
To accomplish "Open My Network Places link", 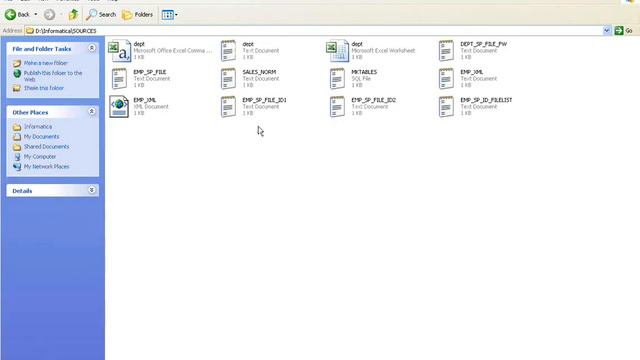I will click(x=46, y=167).
